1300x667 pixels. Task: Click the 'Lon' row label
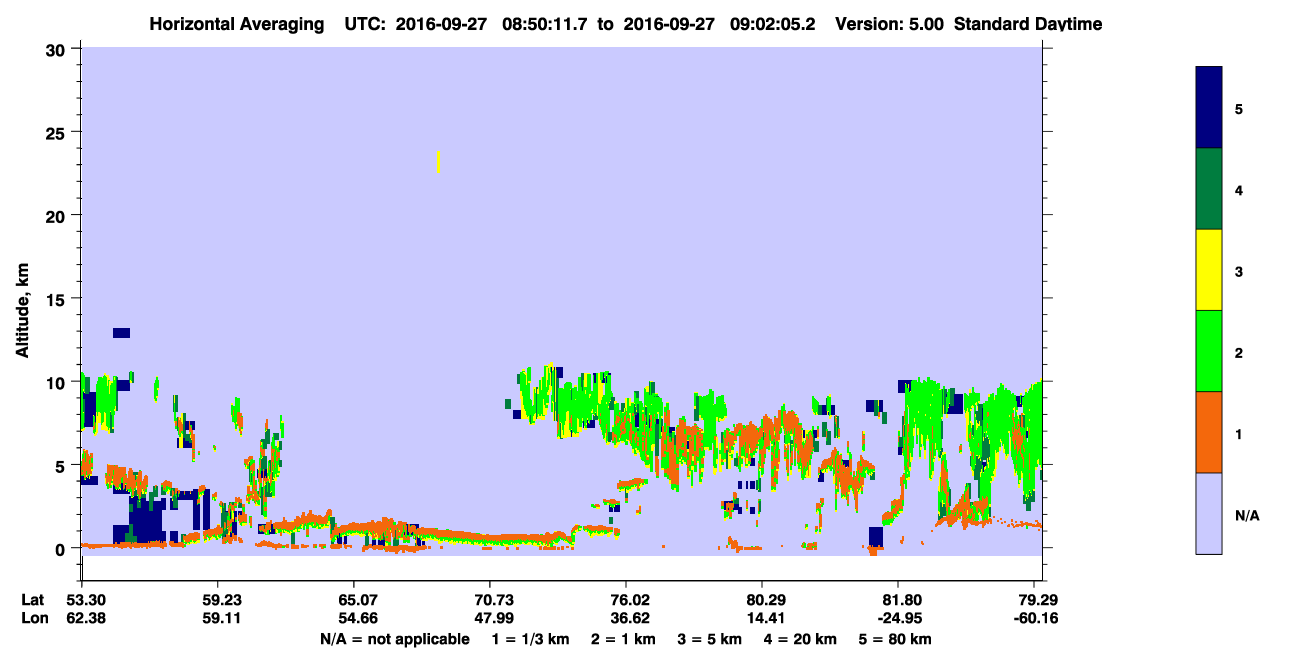(x=34, y=618)
